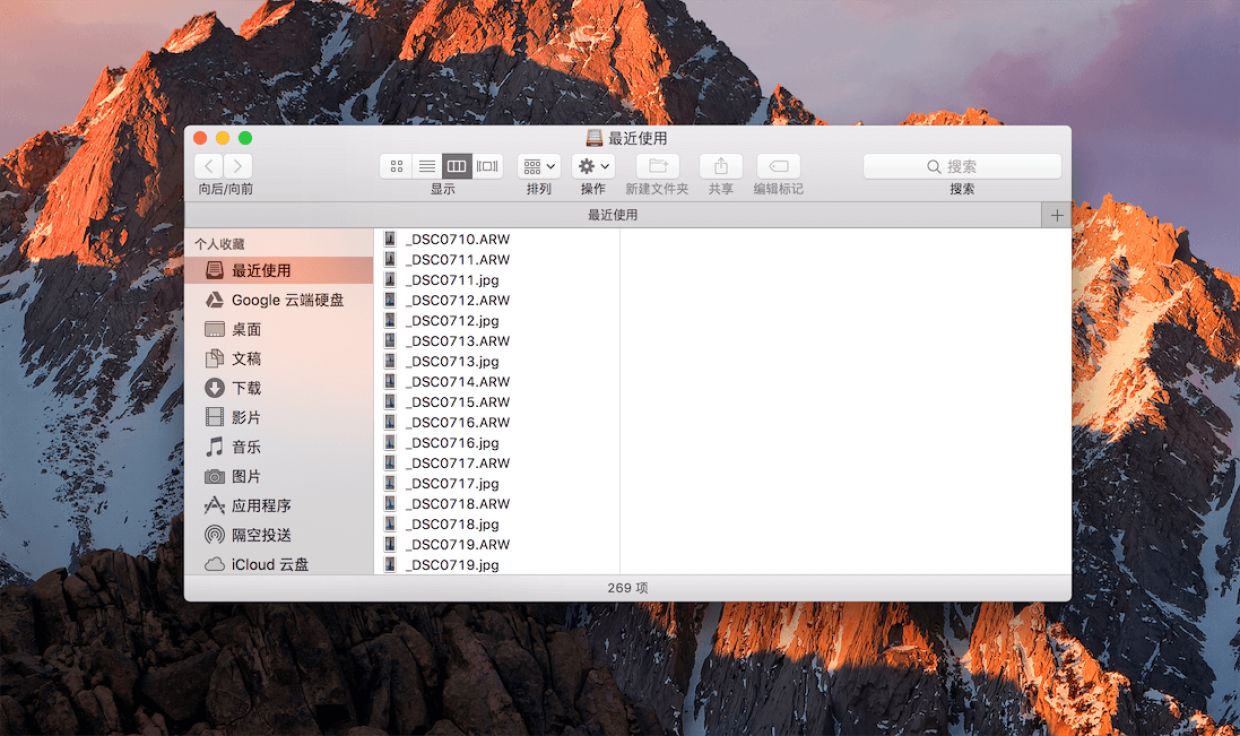Click the 下载 download arrow icon

(x=214, y=388)
